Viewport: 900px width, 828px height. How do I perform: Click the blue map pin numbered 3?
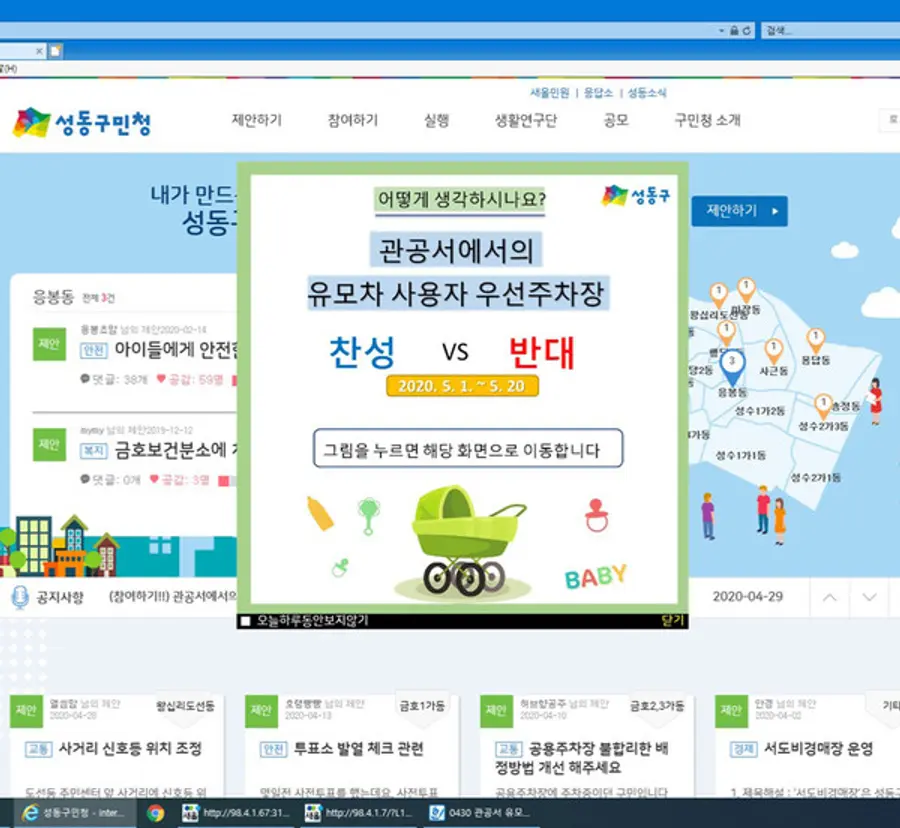[x=732, y=366]
